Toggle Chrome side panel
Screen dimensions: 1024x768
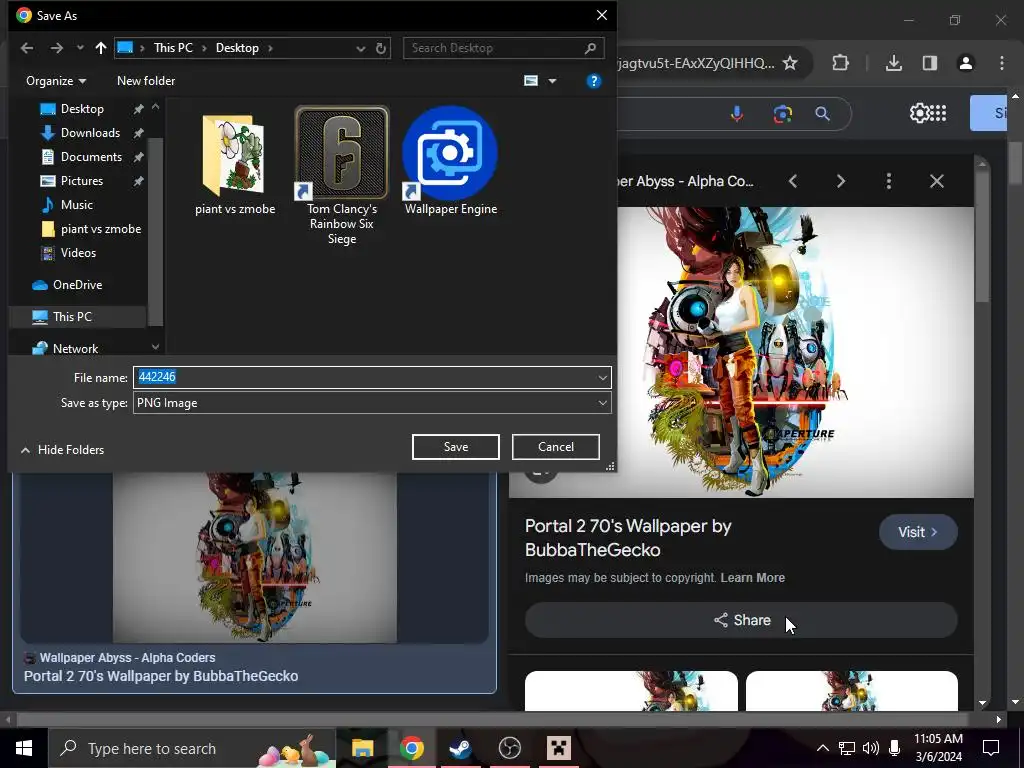[929, 63]
